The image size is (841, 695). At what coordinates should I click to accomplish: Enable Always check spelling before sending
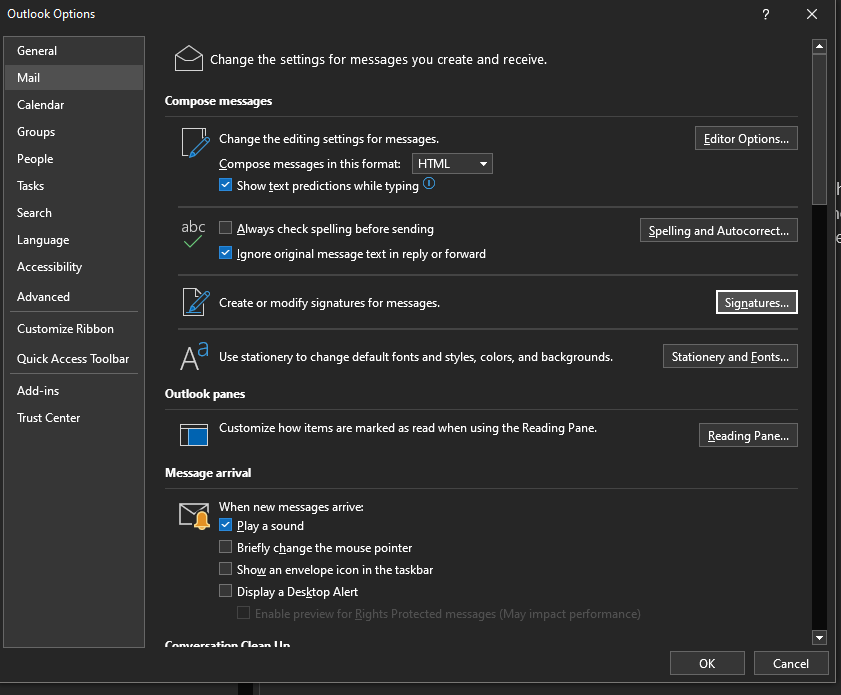(x=225, y=228)
